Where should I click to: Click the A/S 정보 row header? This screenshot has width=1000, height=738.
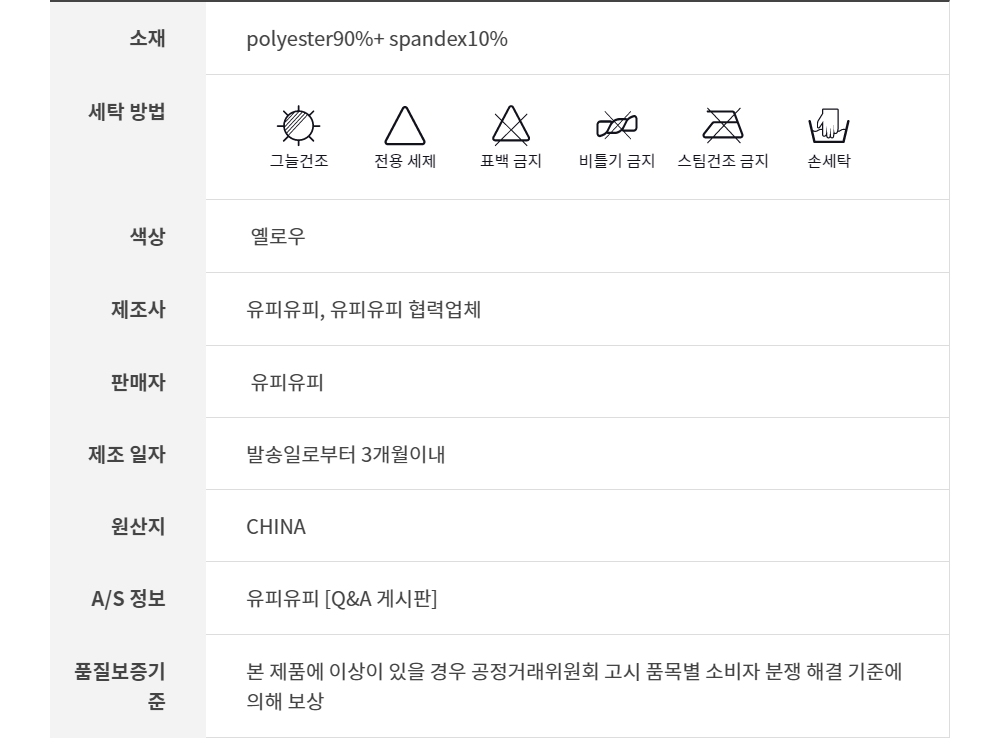[x=128, y=599]
